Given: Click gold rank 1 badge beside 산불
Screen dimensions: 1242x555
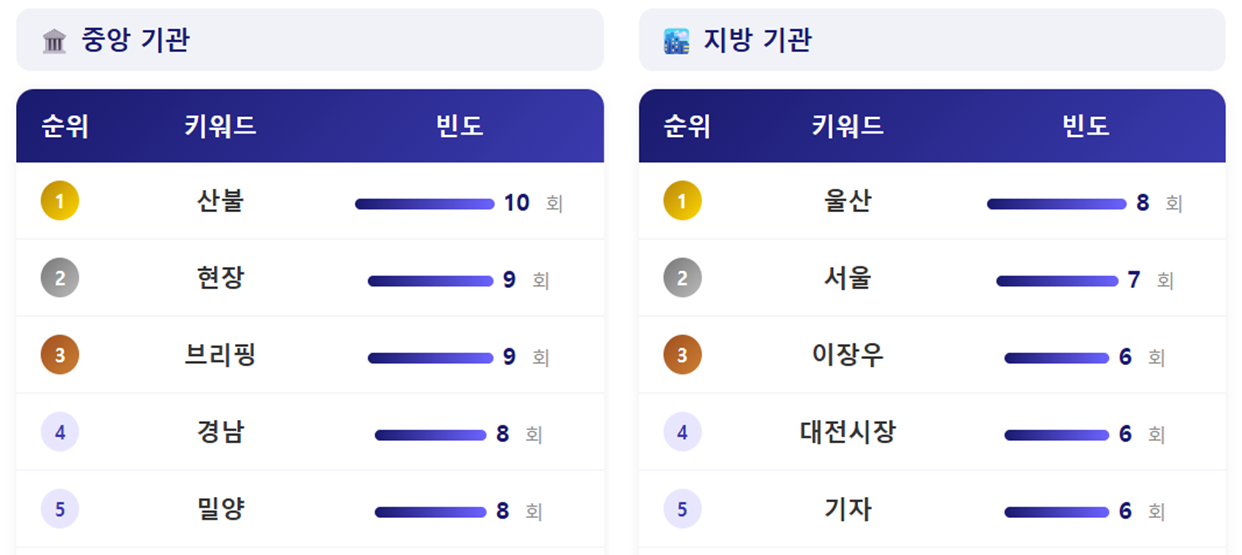Looking at the screenshot, I should 60,202.
